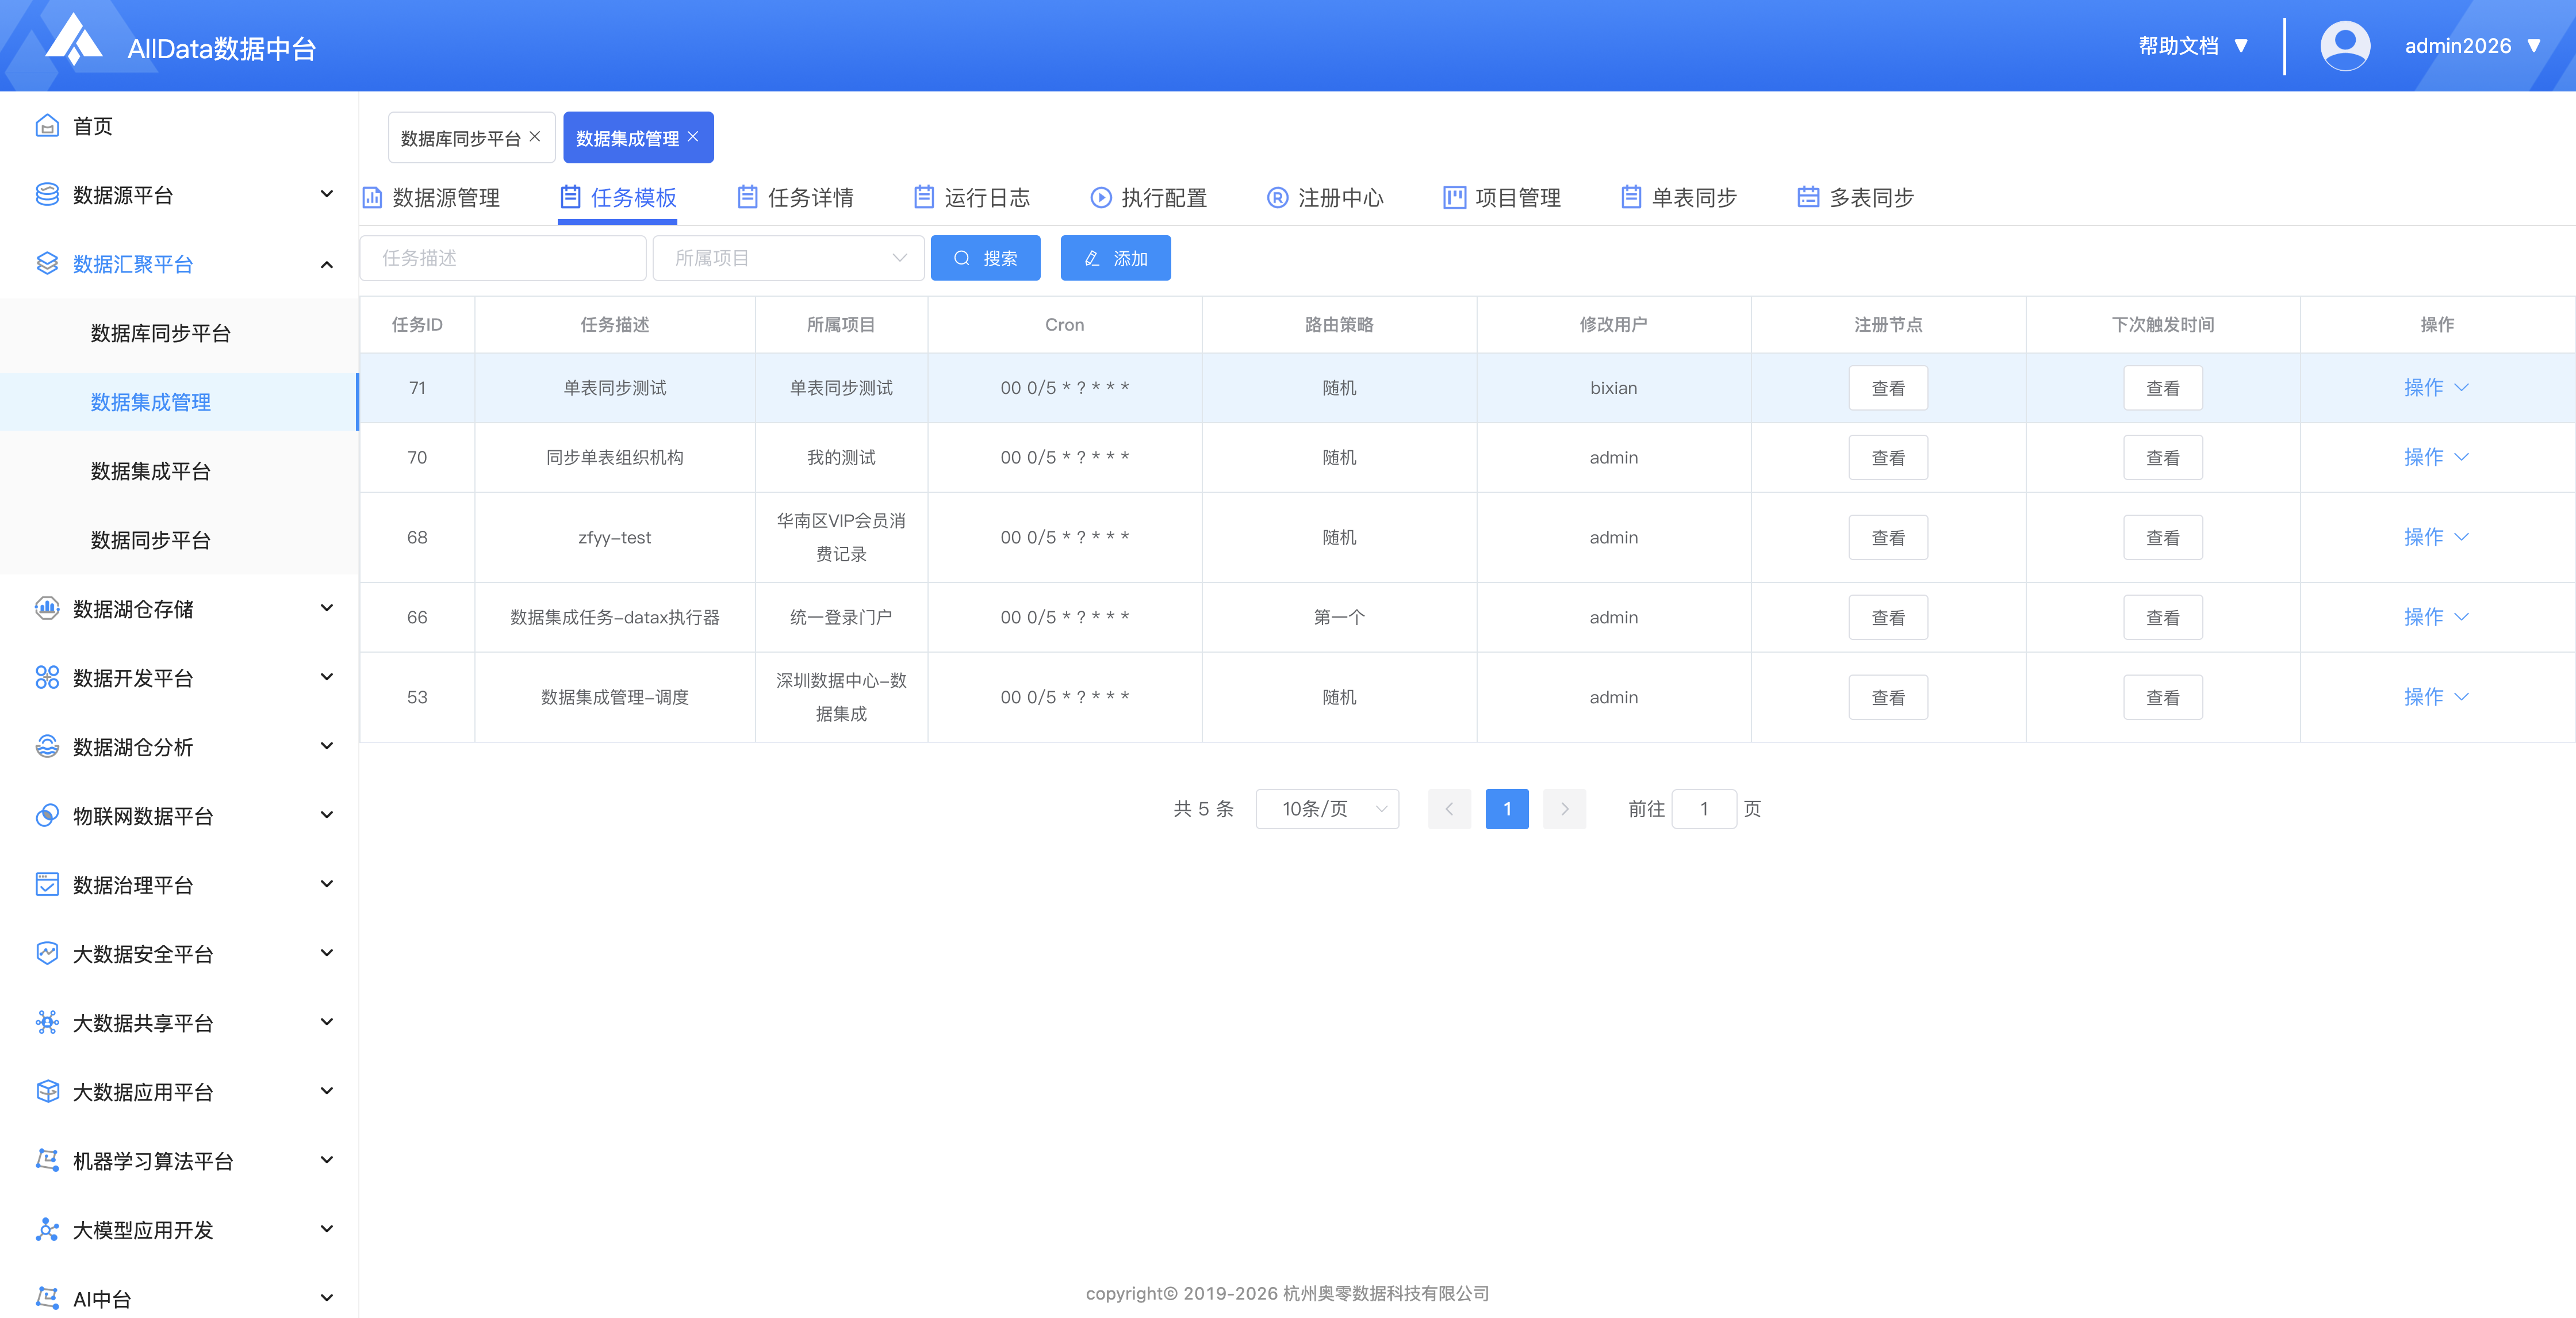Click the 项目管理 board icon
Viewport: 2576px width, 1318px height.
(x=1454, y=198)
